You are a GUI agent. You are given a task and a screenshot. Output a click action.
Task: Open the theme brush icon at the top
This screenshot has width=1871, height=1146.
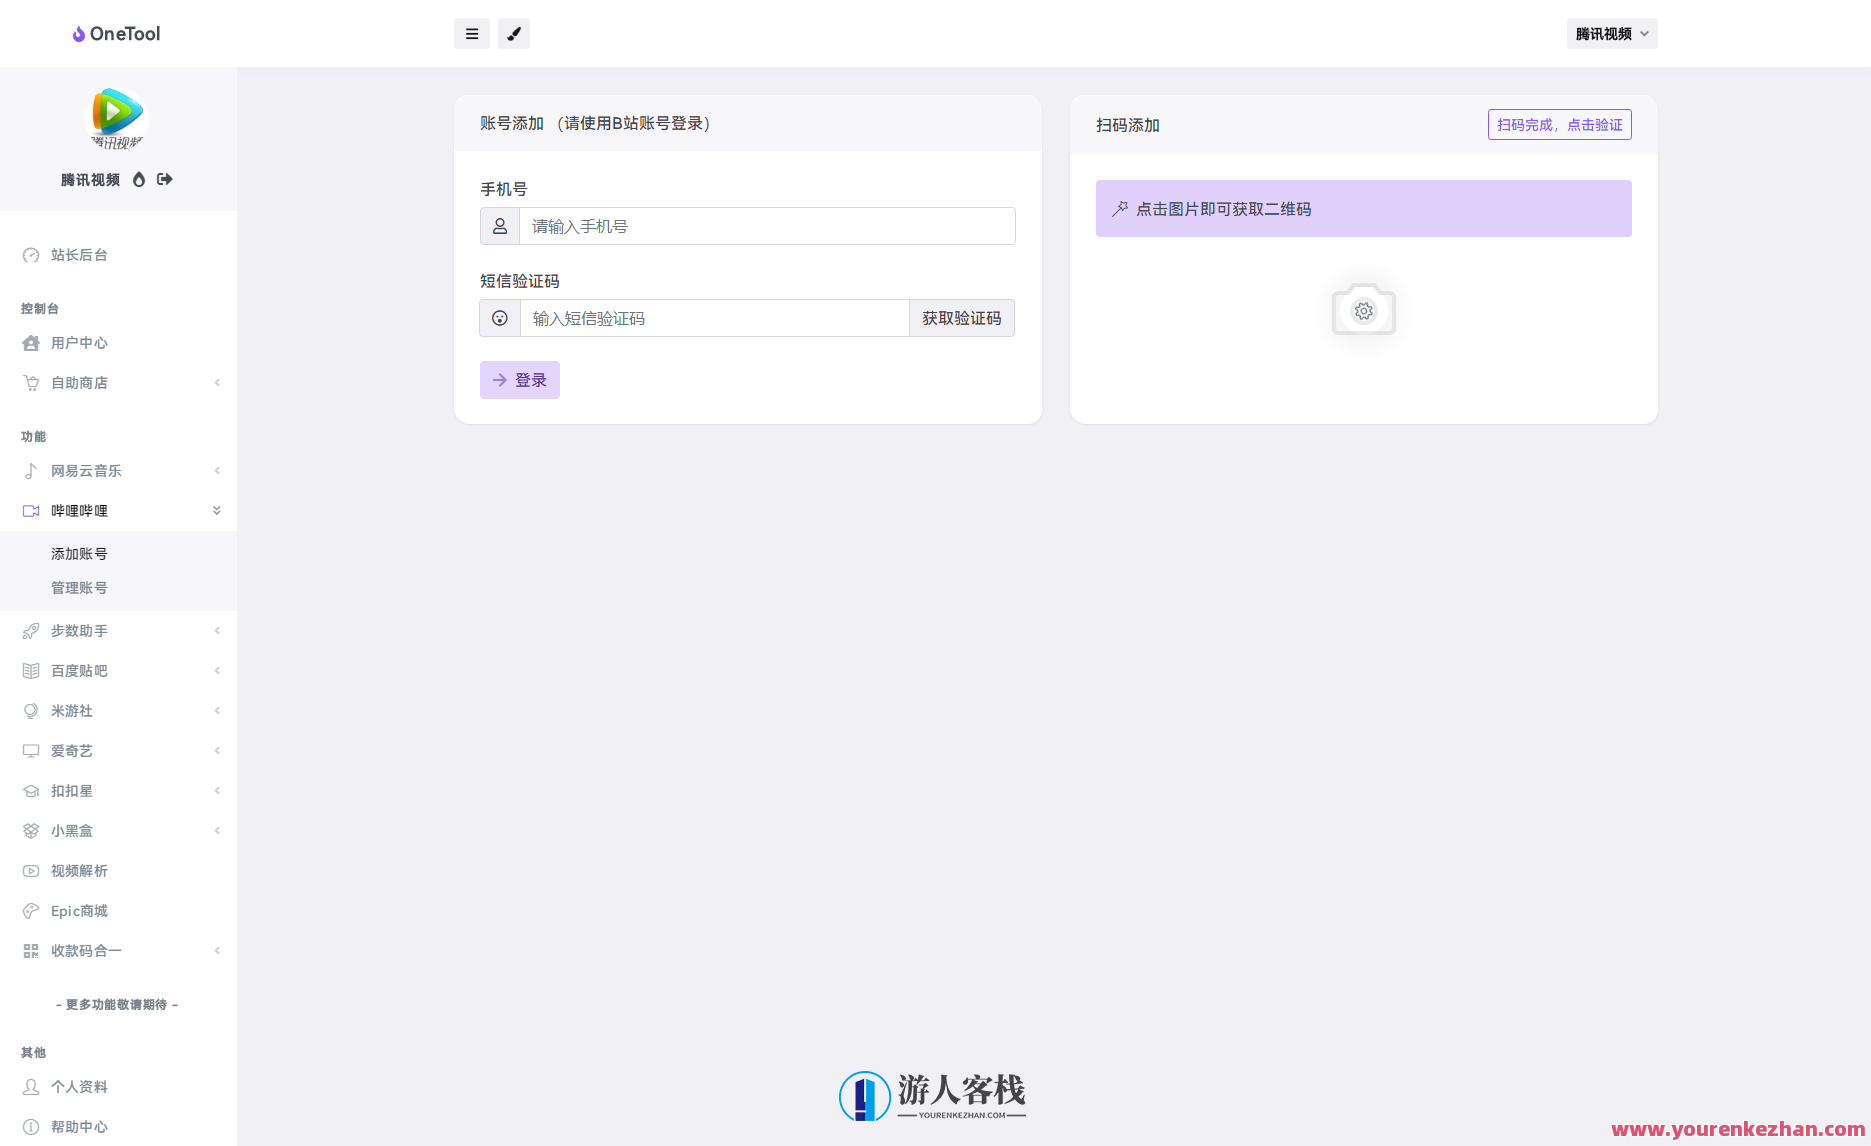click(513, 33)
